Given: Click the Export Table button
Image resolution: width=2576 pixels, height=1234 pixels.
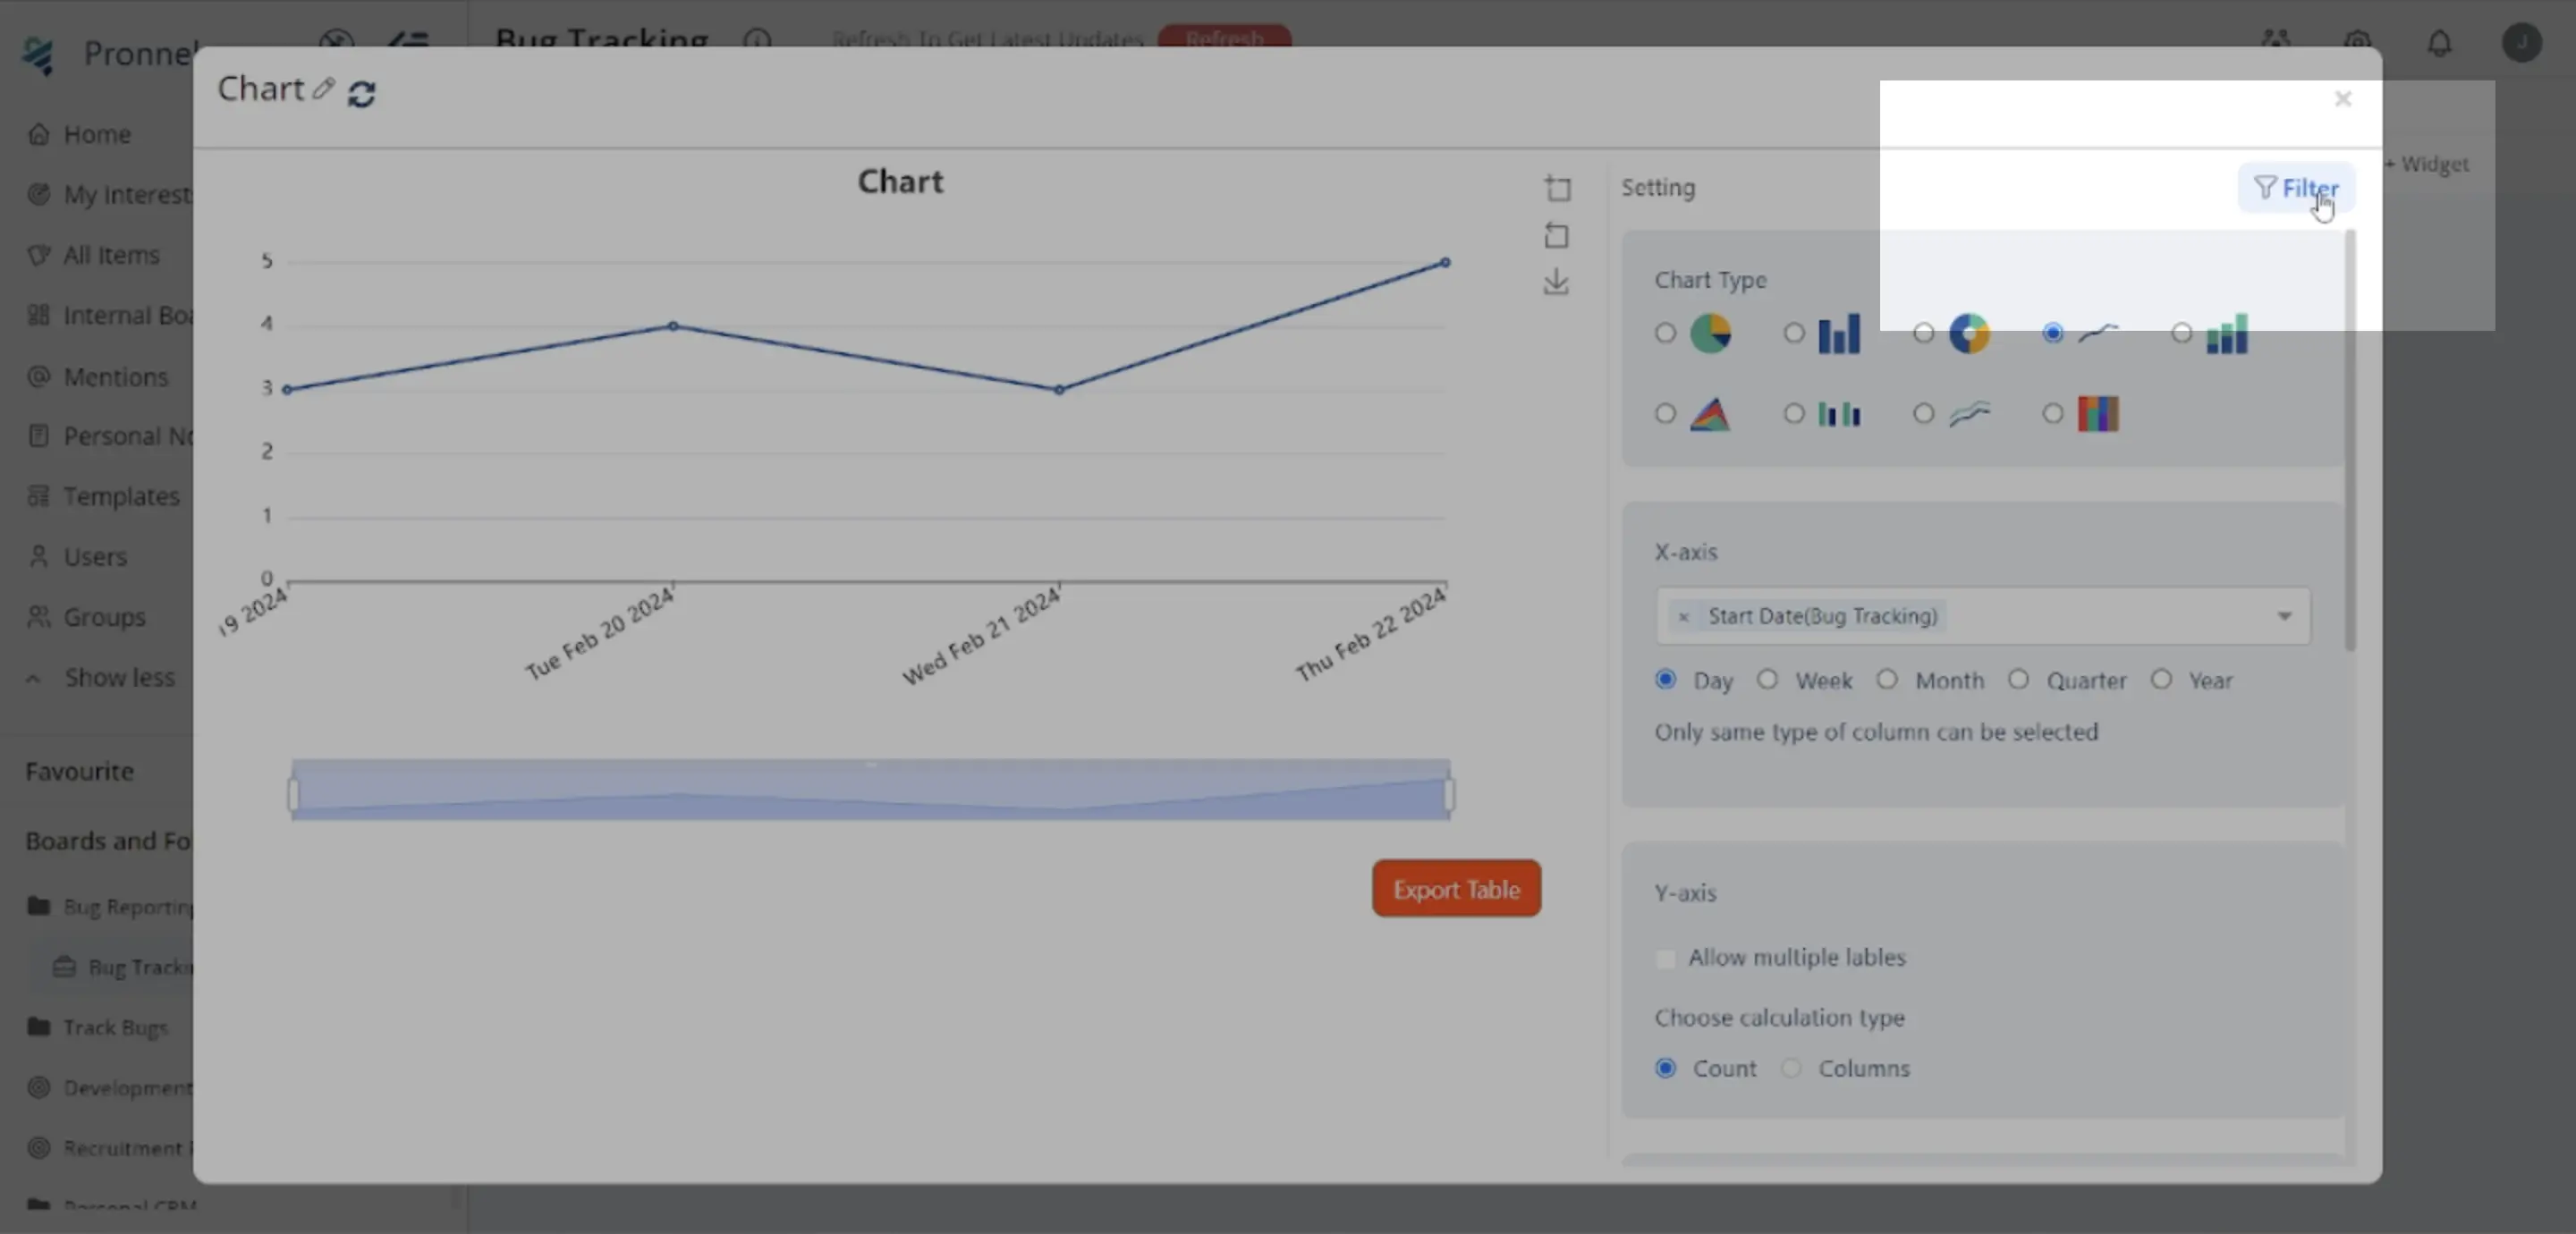Looking at the screenshot, I should pos(1456,888).
